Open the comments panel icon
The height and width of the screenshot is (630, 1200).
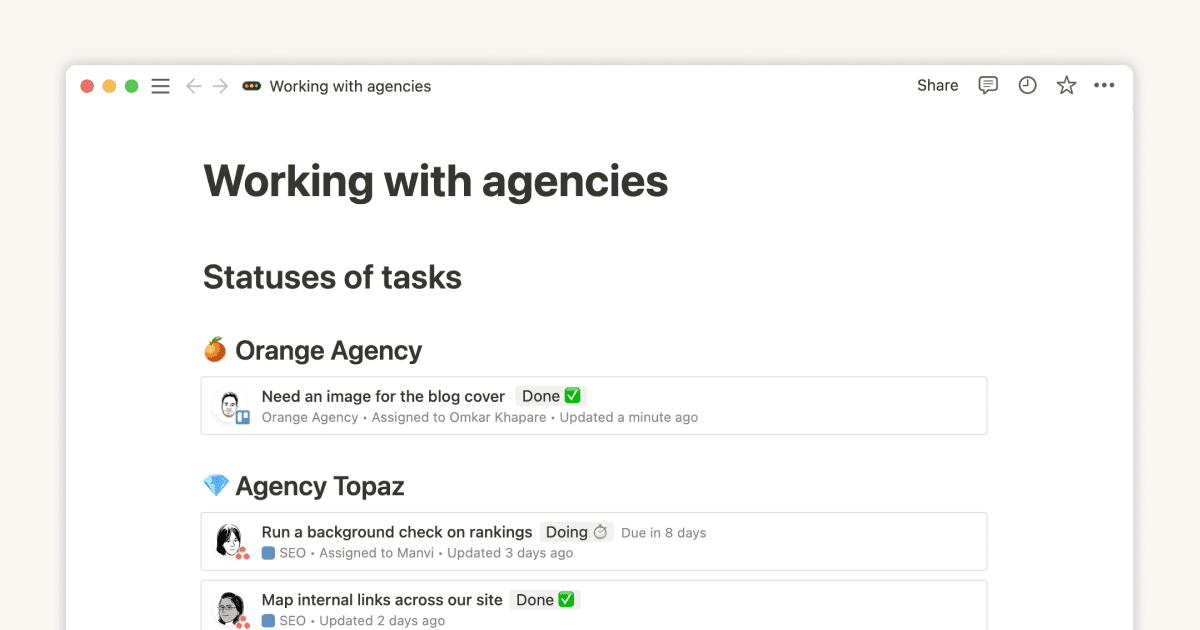988,85
